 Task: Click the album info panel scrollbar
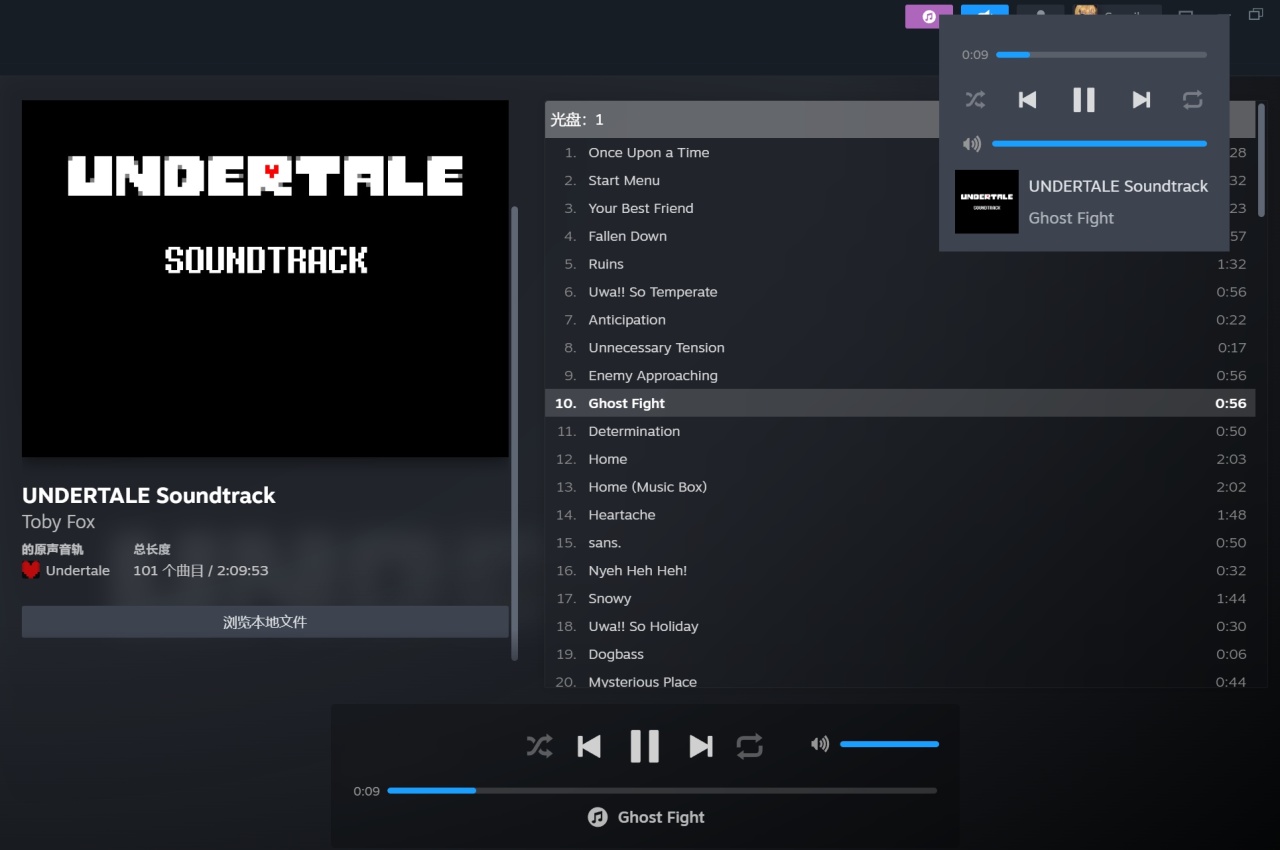(x=515, y=432)
